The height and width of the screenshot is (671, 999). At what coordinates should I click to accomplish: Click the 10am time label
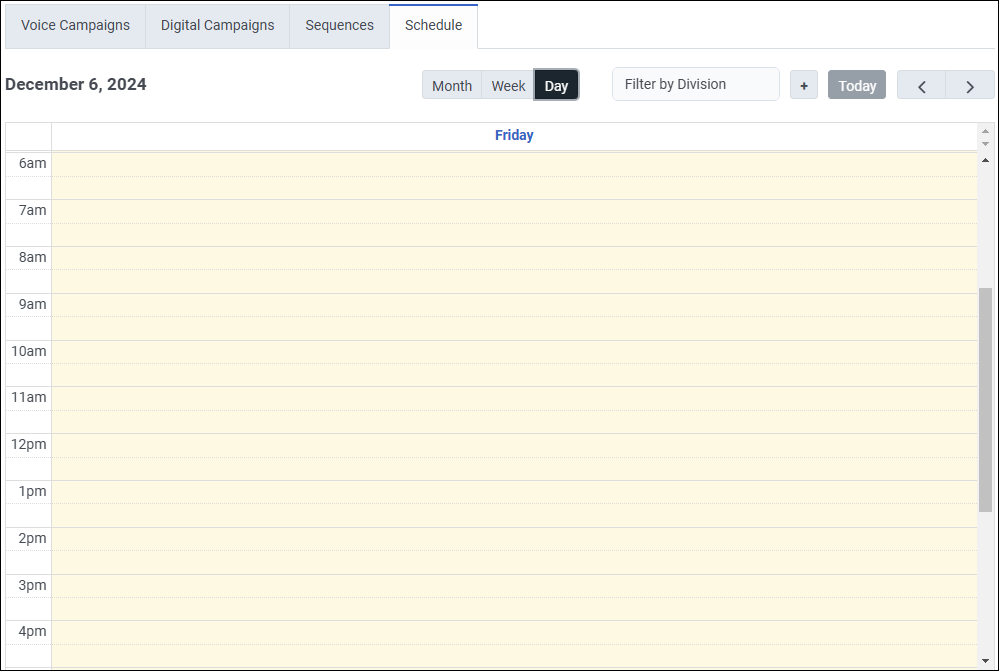(29, 351)
